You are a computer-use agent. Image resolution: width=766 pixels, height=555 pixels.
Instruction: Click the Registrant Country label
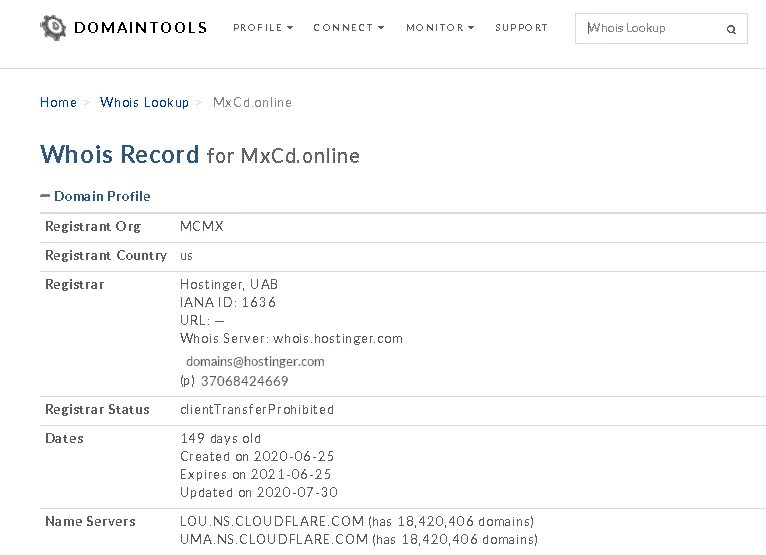(106, 256)
